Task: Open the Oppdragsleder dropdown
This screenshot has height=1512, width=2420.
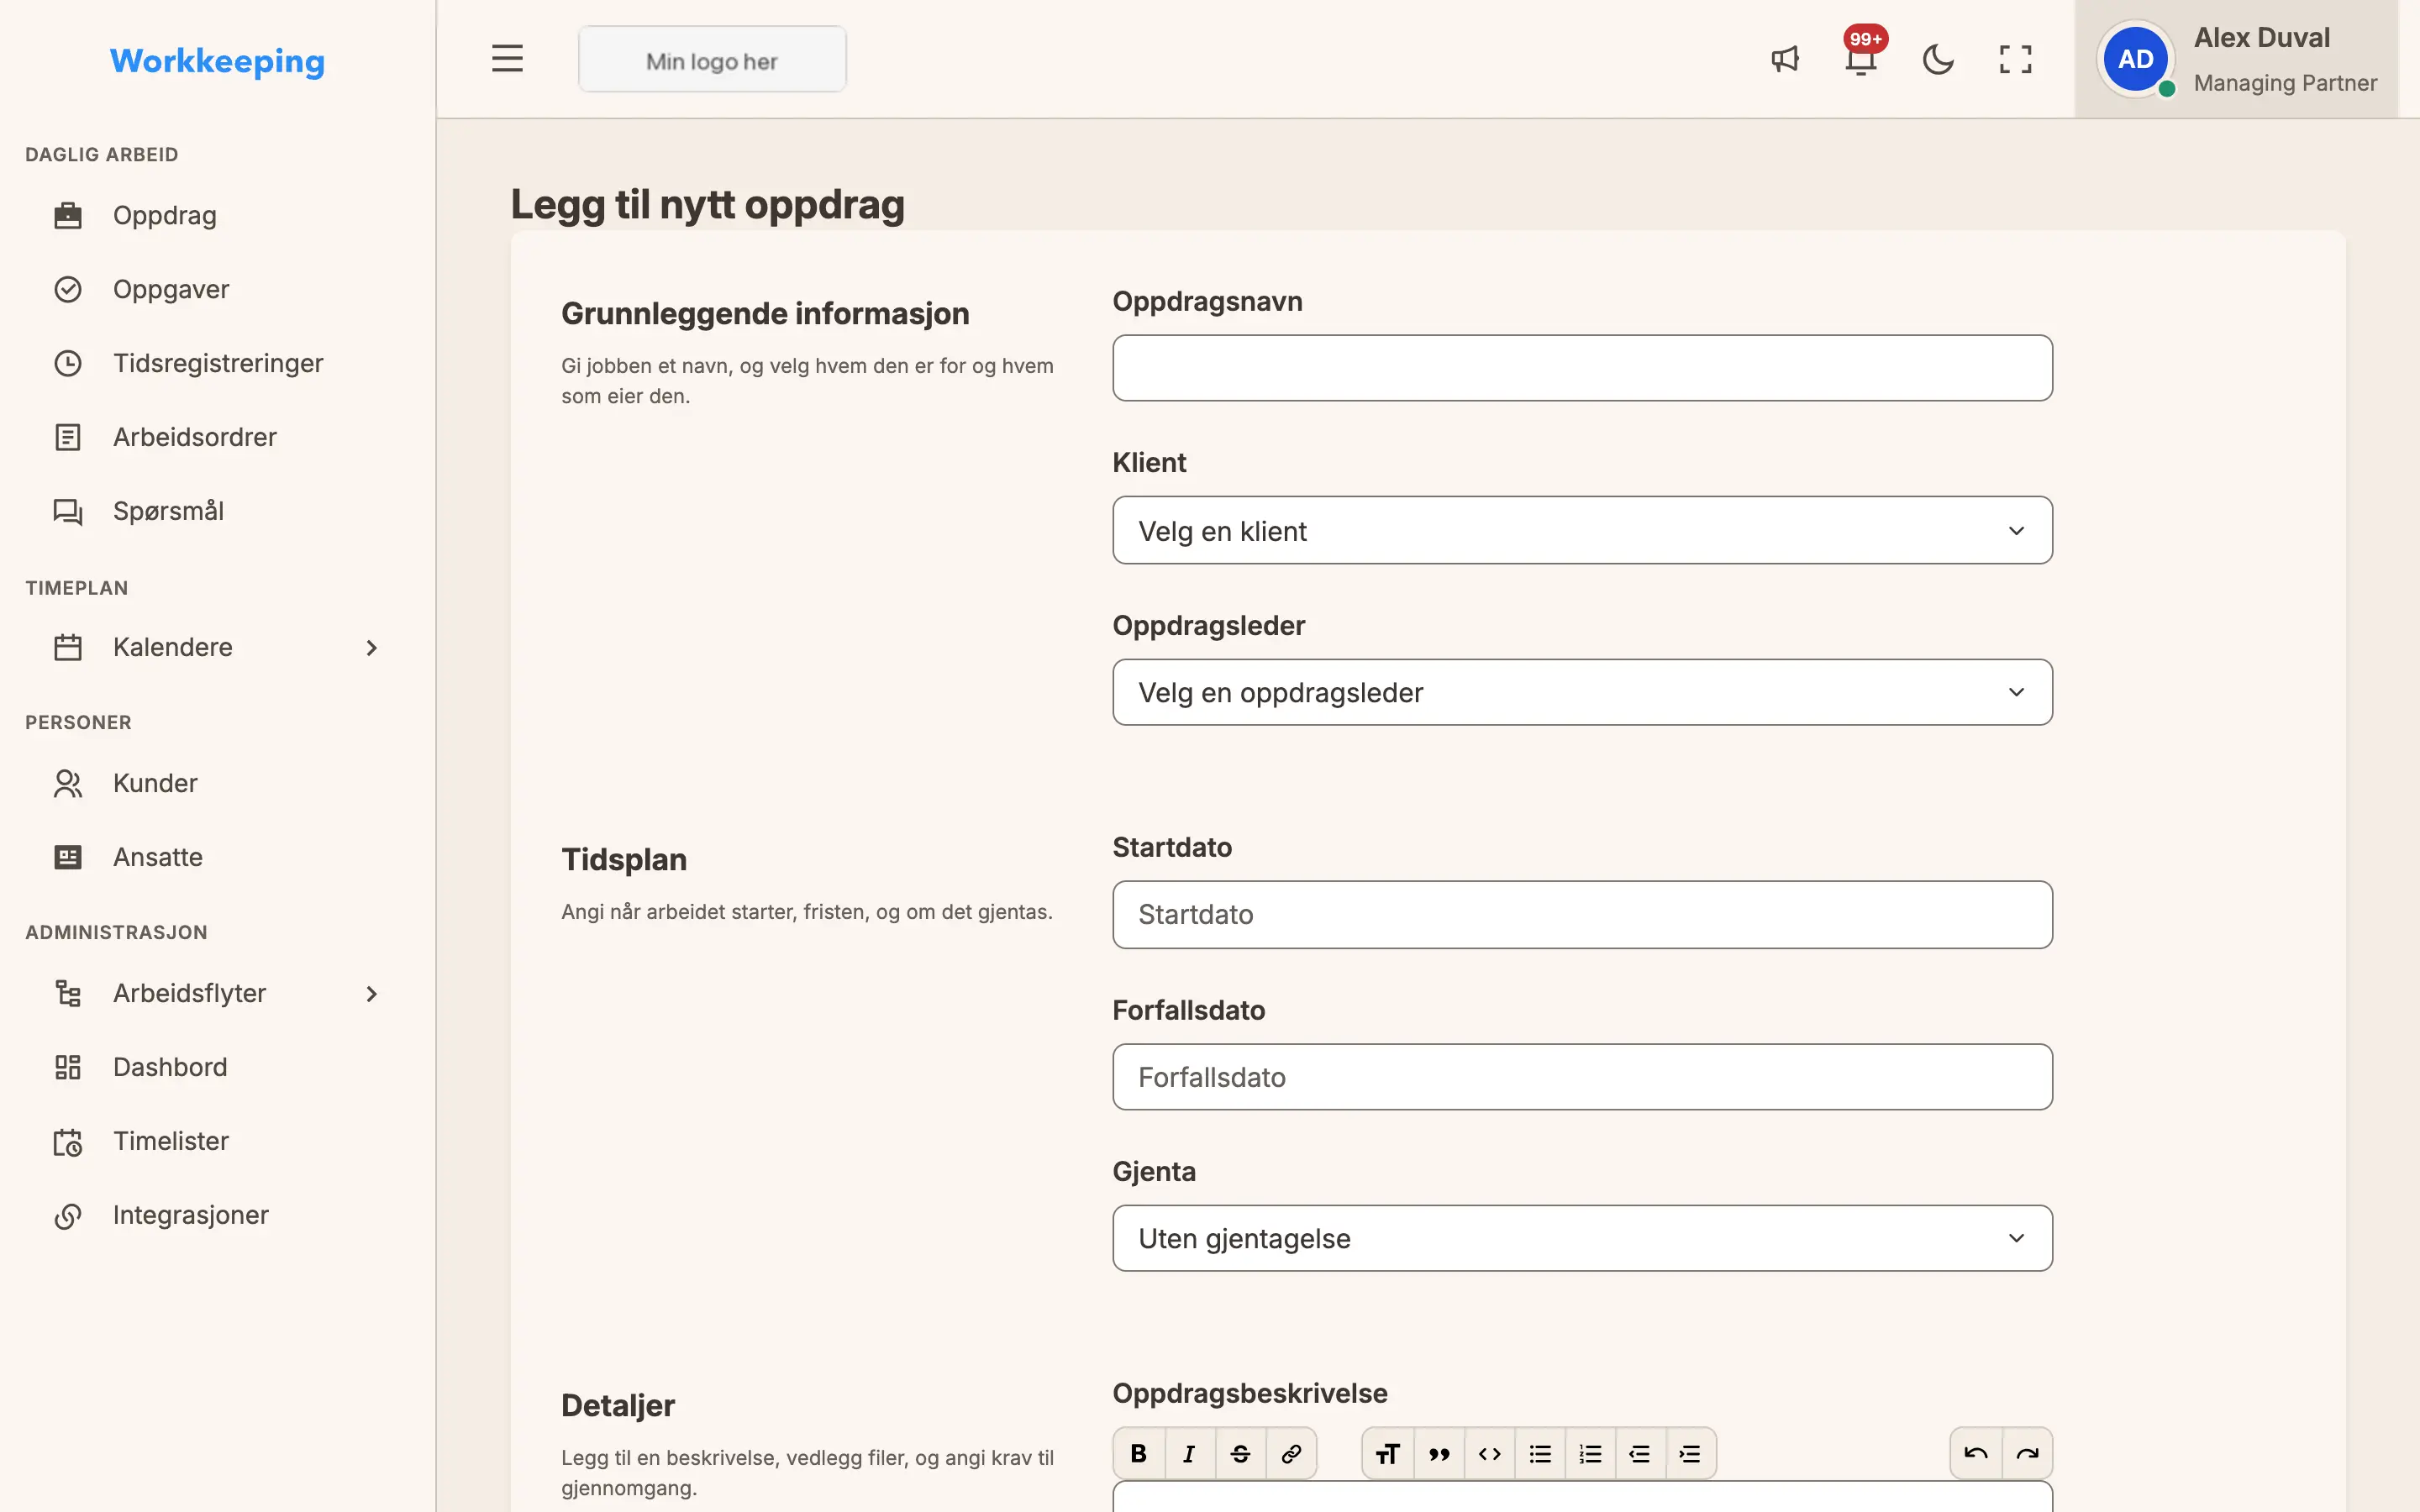Action: (x=1582, y=692)
